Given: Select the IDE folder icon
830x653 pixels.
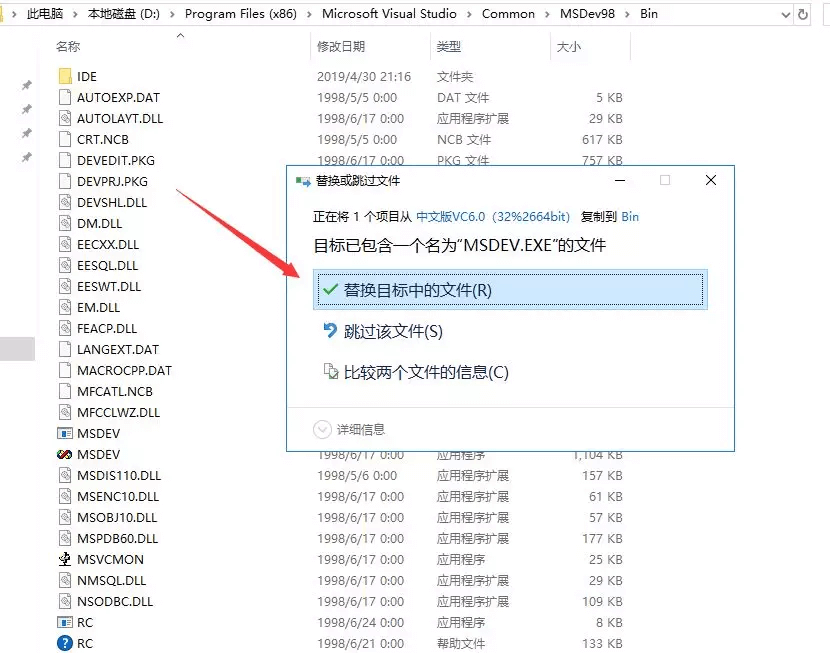Looking at the screenshot, I should [x=65, y=76].
